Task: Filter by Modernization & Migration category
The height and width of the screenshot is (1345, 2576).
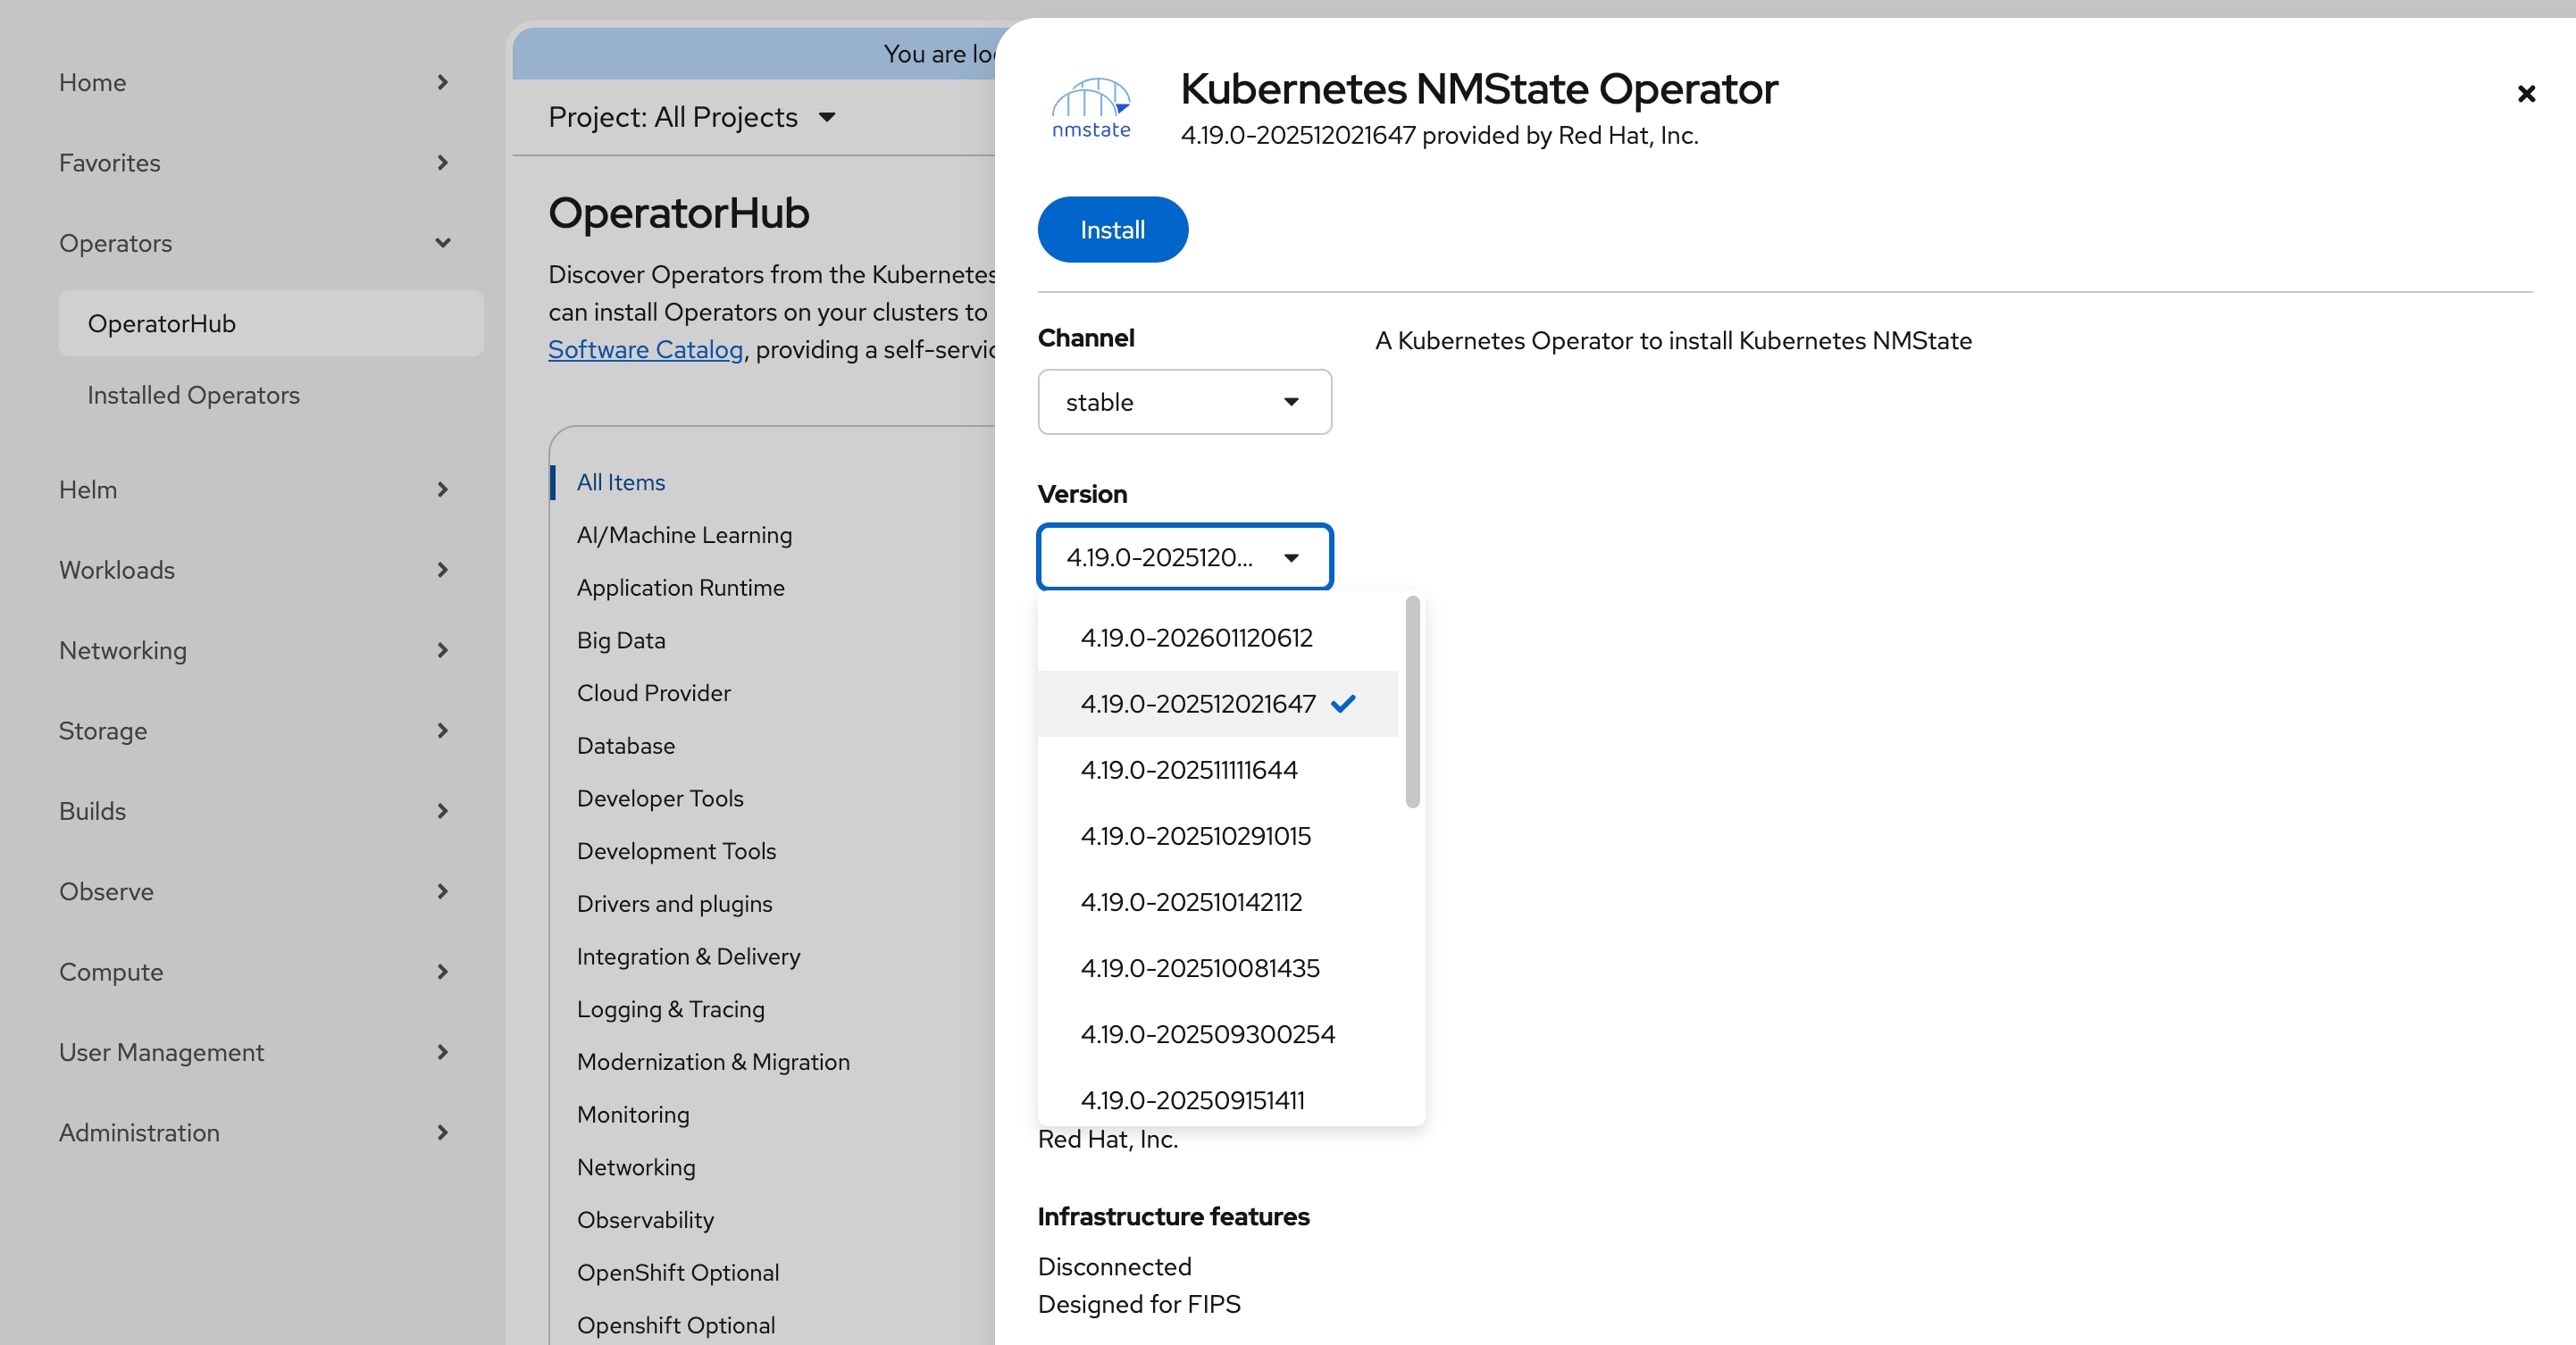Action: [x=713, y=1062]
